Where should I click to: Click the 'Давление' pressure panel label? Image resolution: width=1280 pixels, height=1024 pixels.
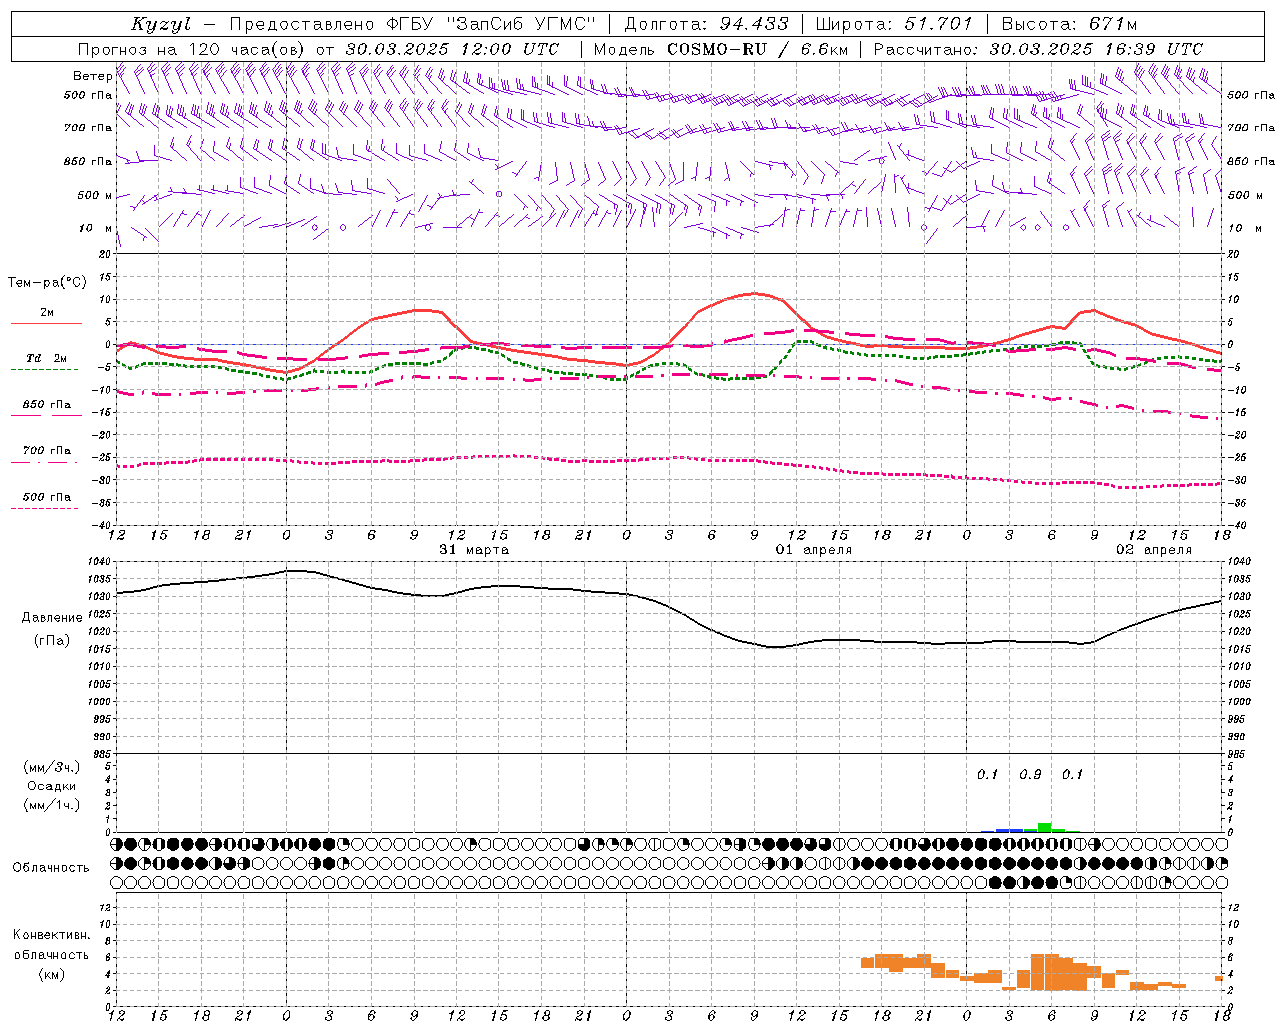pyautogui.click(x=52, y=618)
